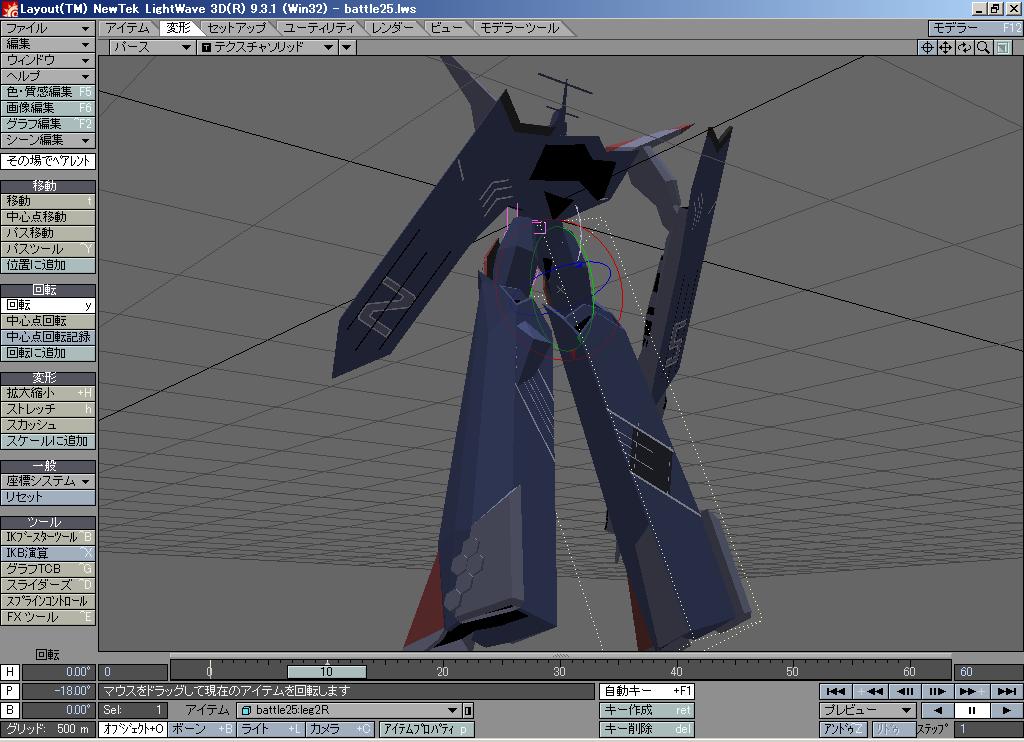Switch to the ビュー (View) tab
This screenshot has width=1024, height=742.
(447, 28)
